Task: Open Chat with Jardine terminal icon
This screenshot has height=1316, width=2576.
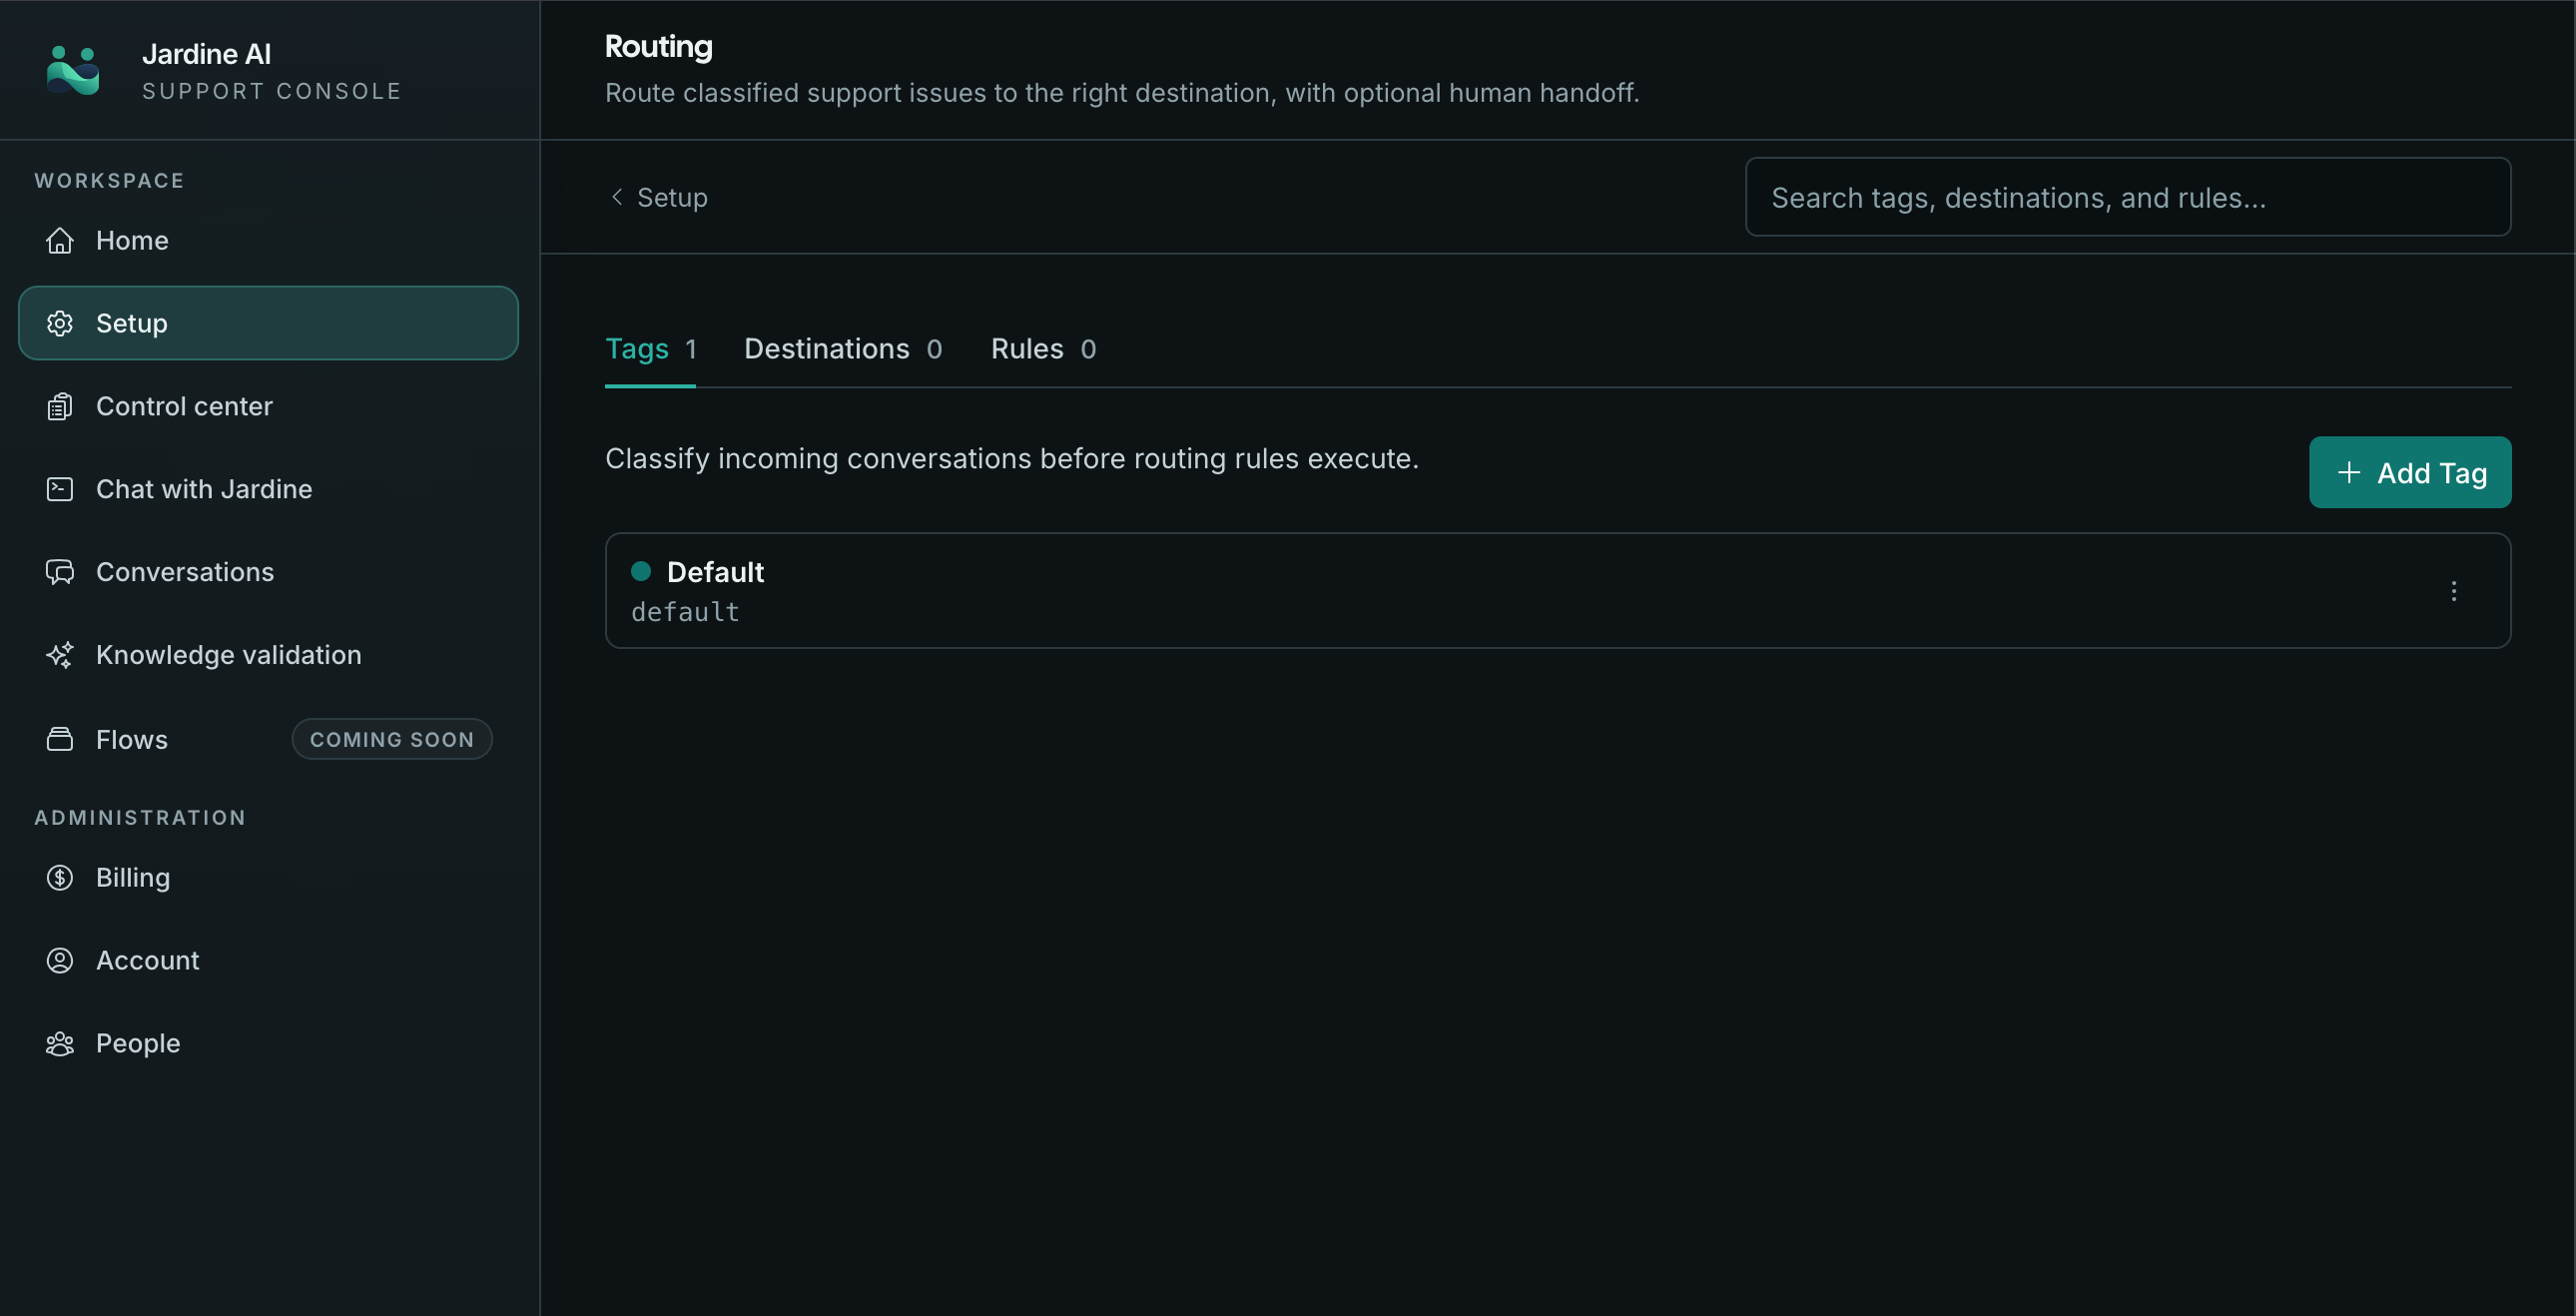Action: pos(60,489)
